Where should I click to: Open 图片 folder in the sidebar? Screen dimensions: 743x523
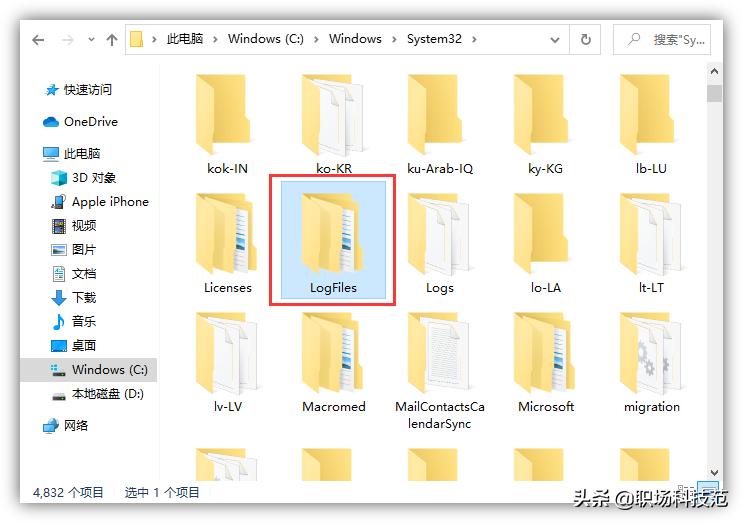(74, 250)
